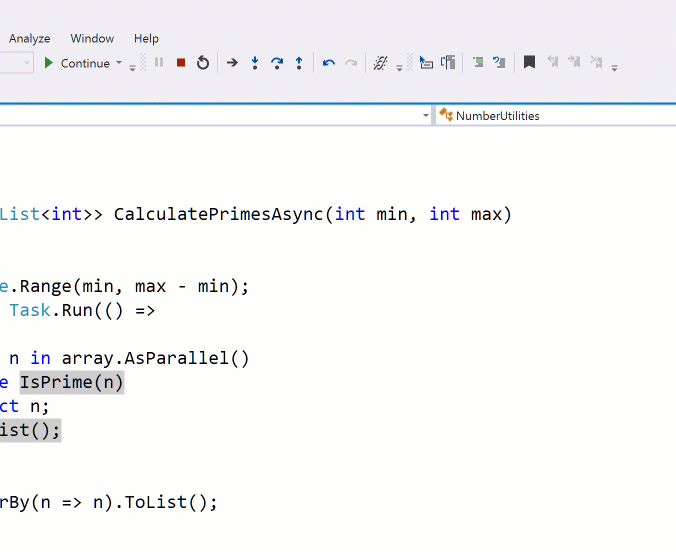Viewport: 676px width, 552px height.
Task: Click the Continue button label
Action: [85, 63]
